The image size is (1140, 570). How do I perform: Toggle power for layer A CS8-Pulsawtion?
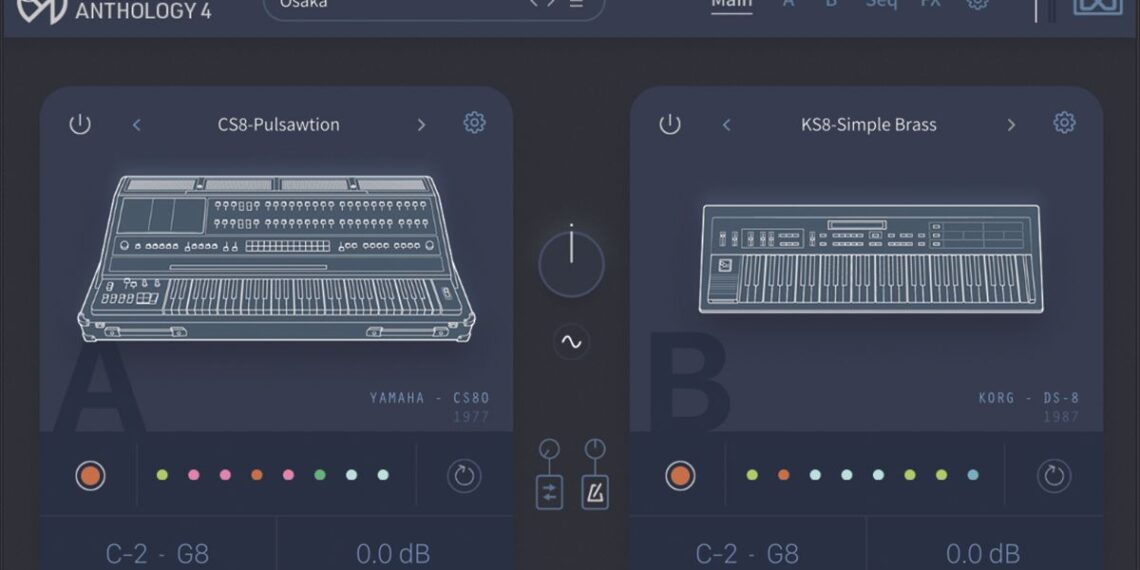point(80,124)
